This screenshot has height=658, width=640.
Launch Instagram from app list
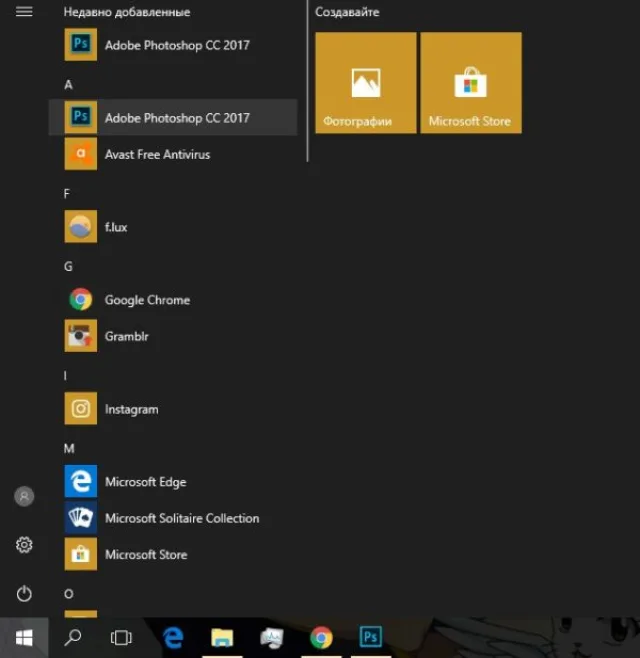pos(173,409)
